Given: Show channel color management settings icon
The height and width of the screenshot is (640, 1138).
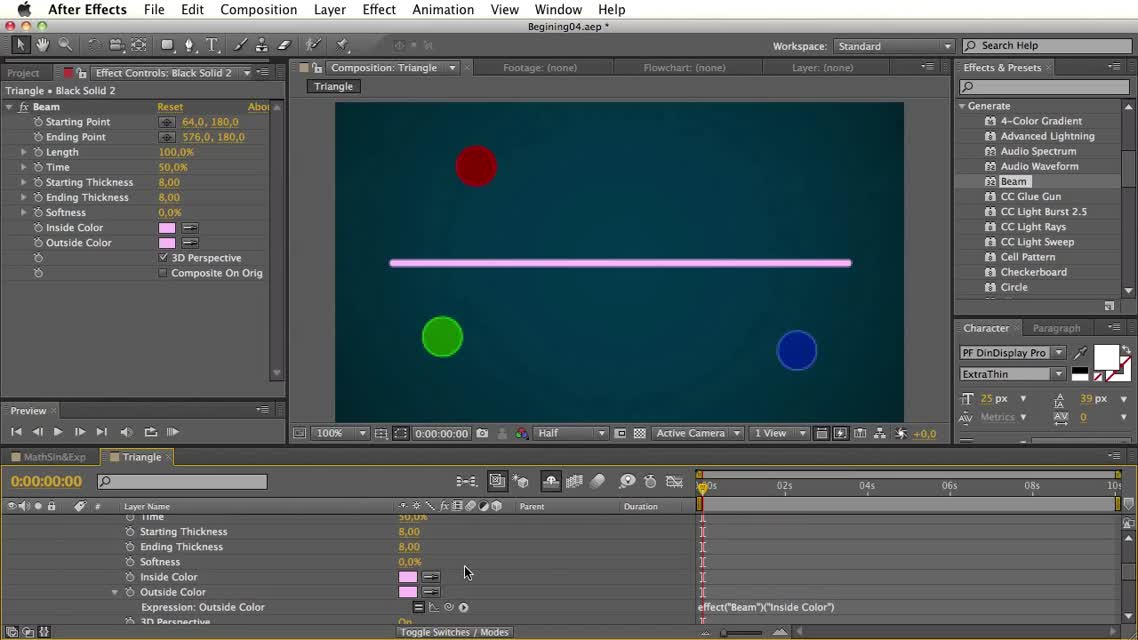Looking at the screenshot, I should point(521,433).
